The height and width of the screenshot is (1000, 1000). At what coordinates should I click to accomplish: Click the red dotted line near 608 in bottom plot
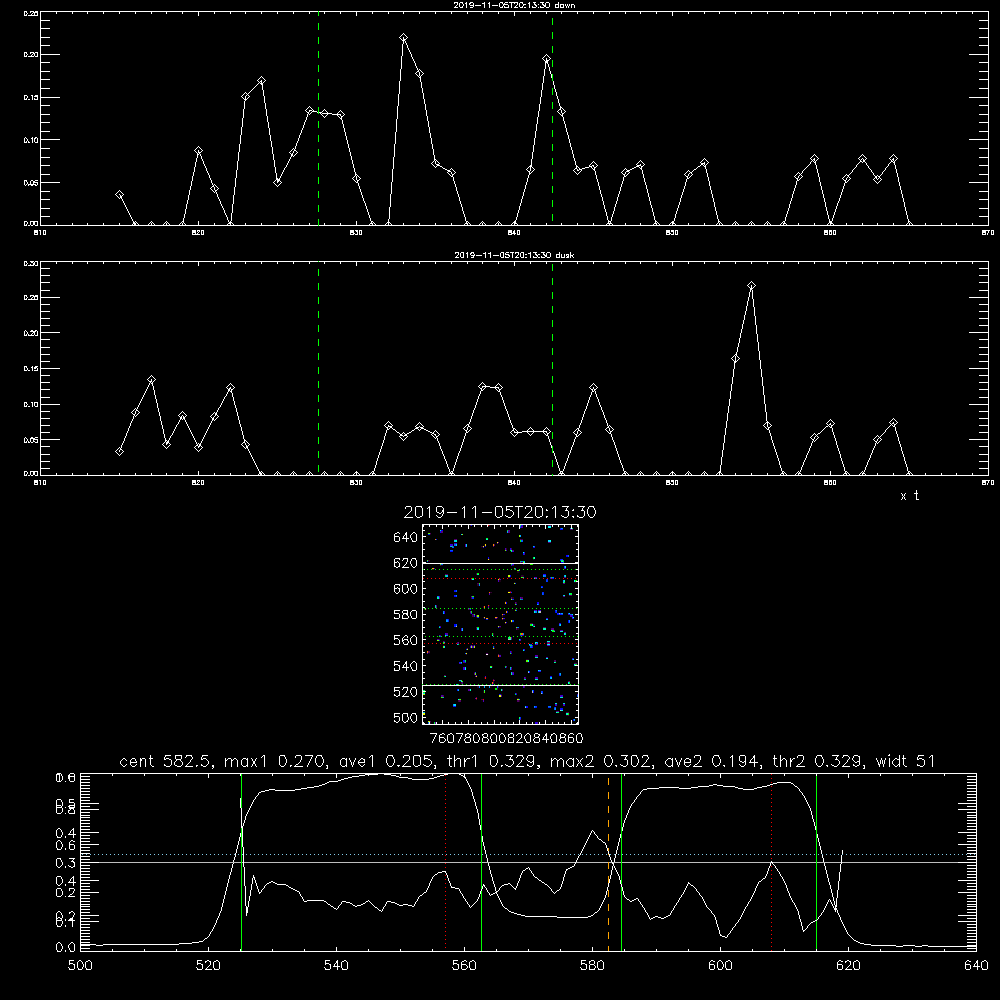tap(772, 862)
